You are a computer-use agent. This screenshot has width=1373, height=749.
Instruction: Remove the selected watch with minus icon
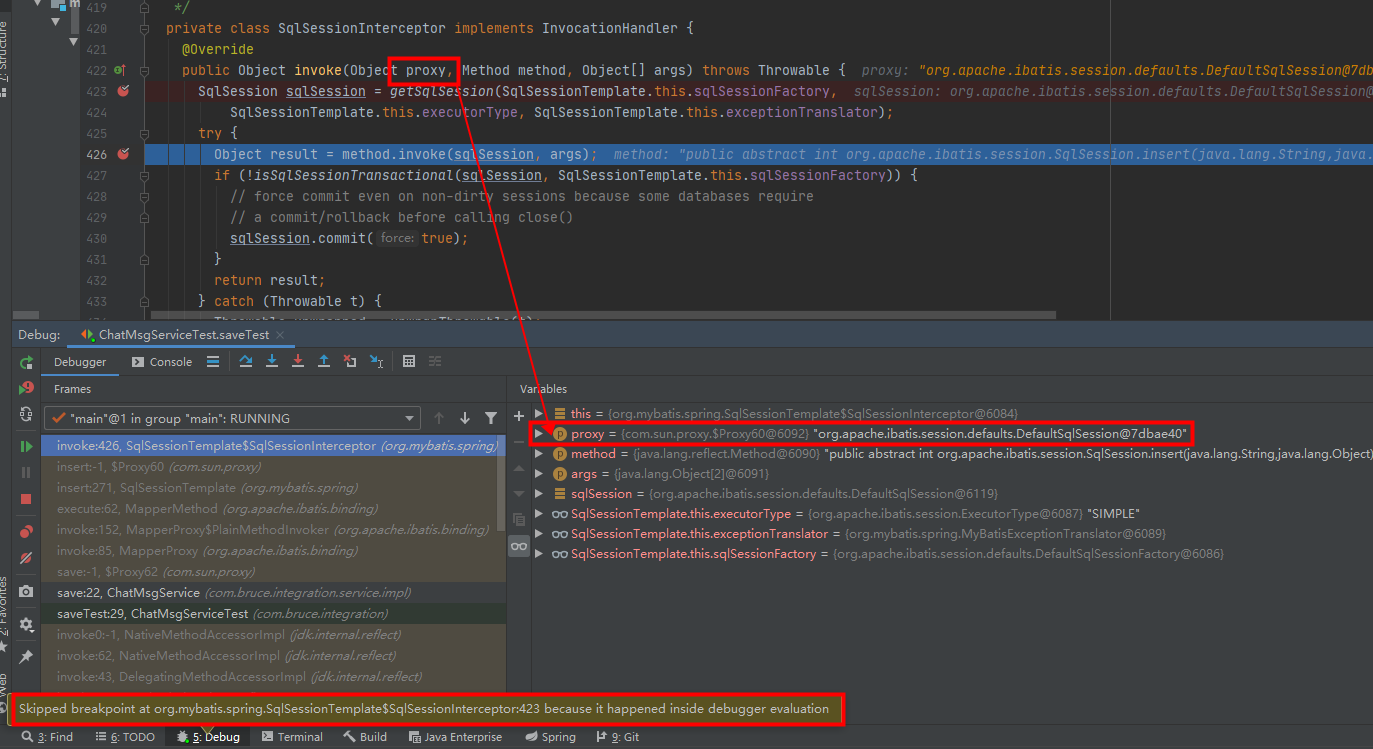click(518, 441)
